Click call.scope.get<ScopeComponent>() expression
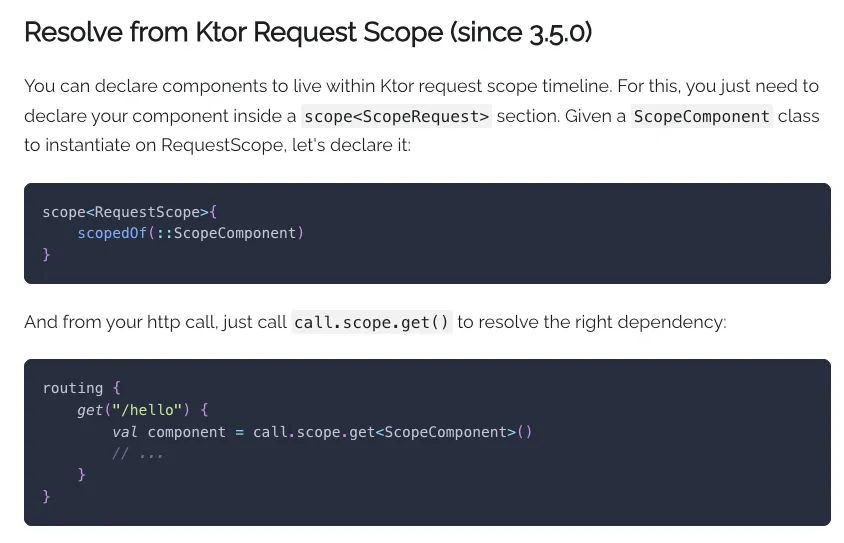Screen dimensions: 844x543 [x=392, y=432]
